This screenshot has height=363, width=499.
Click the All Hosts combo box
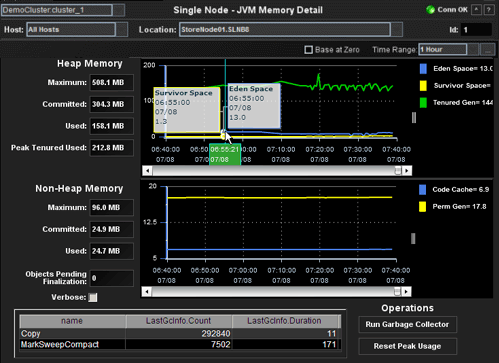(x=71, y=30)
